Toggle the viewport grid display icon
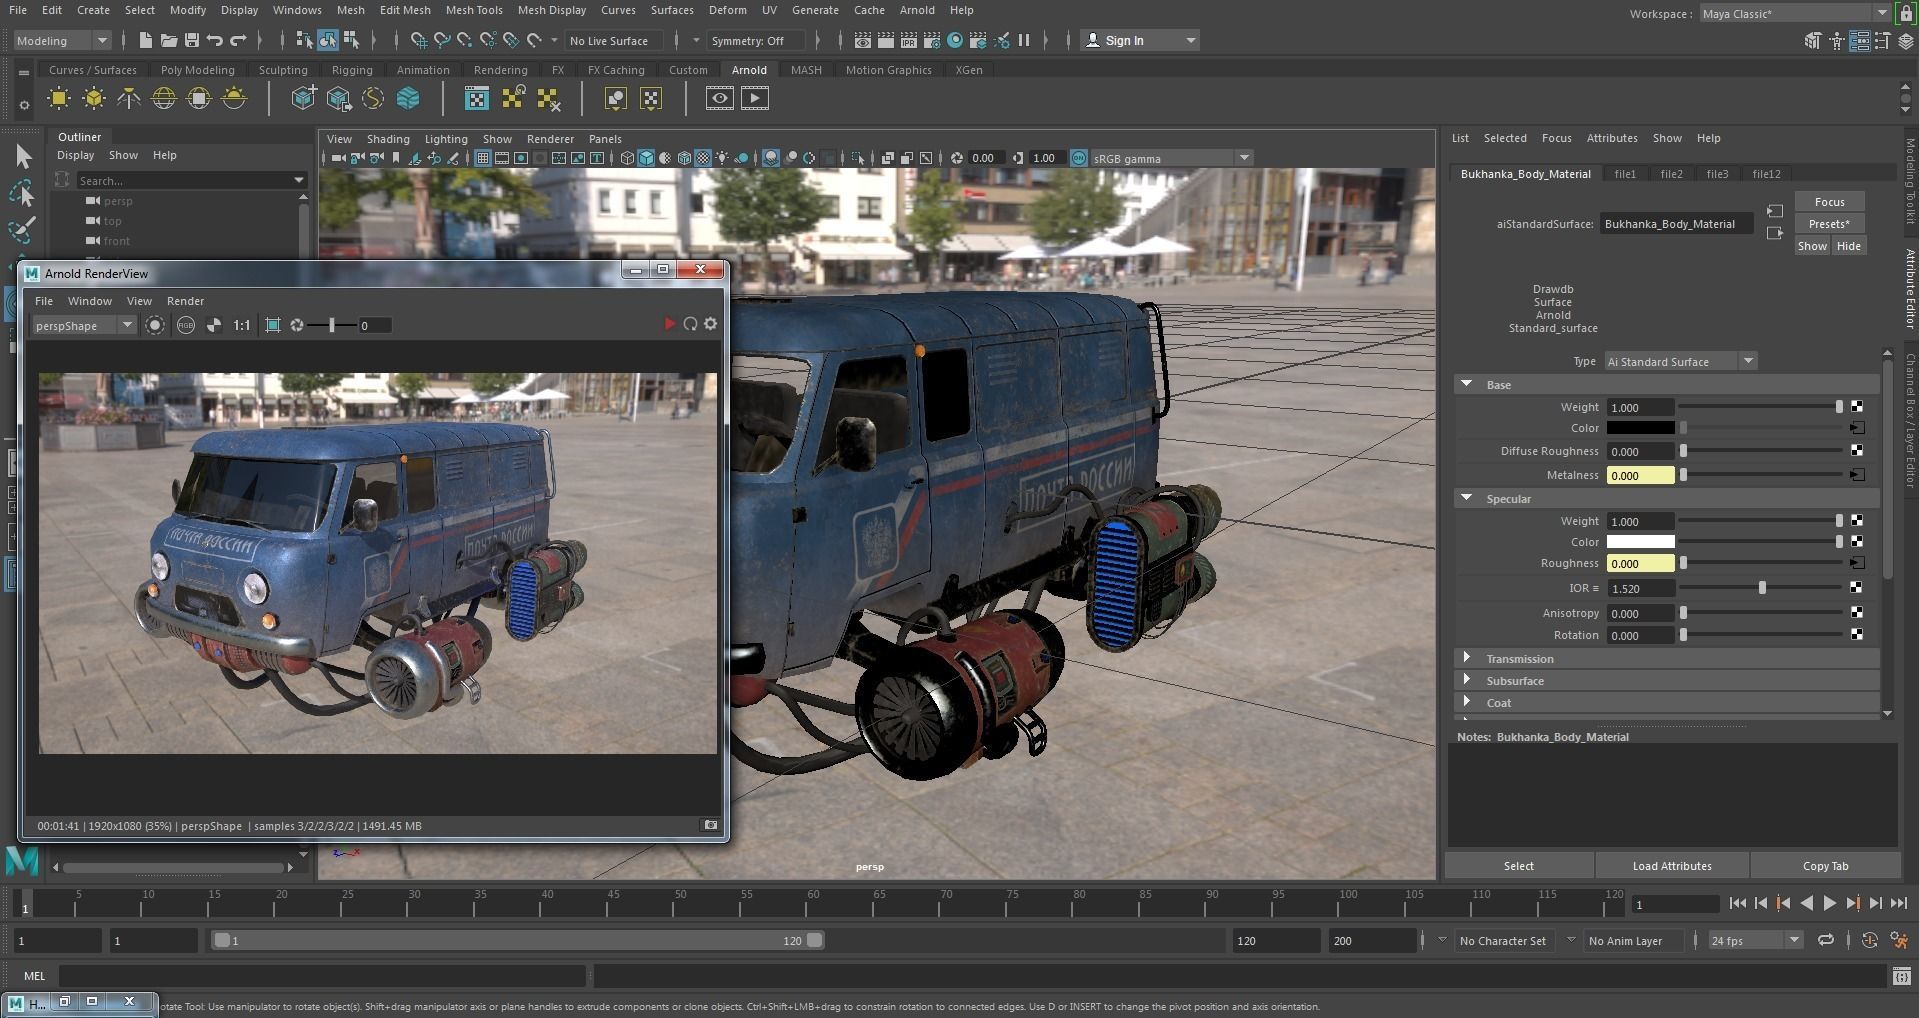Screen dimensions: 1919x1018 tap(483, 158)
